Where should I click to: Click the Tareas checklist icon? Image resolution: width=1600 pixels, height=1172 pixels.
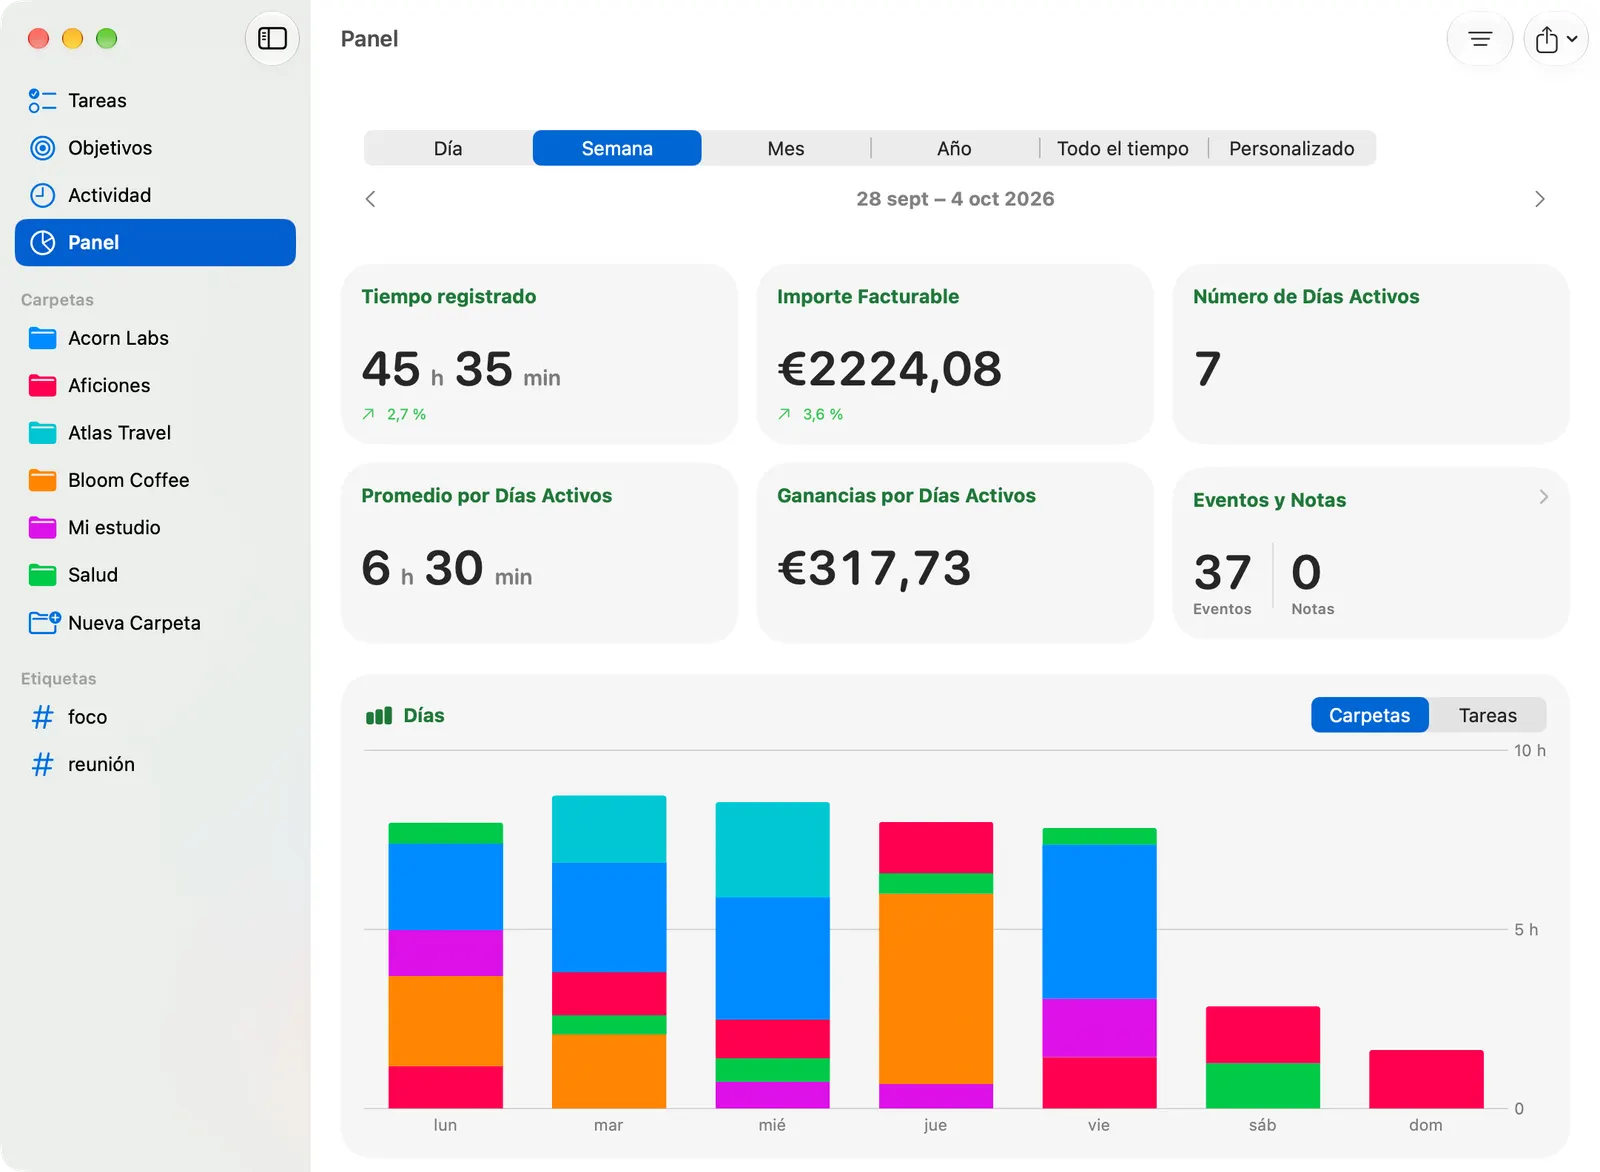tap(42, 101)
